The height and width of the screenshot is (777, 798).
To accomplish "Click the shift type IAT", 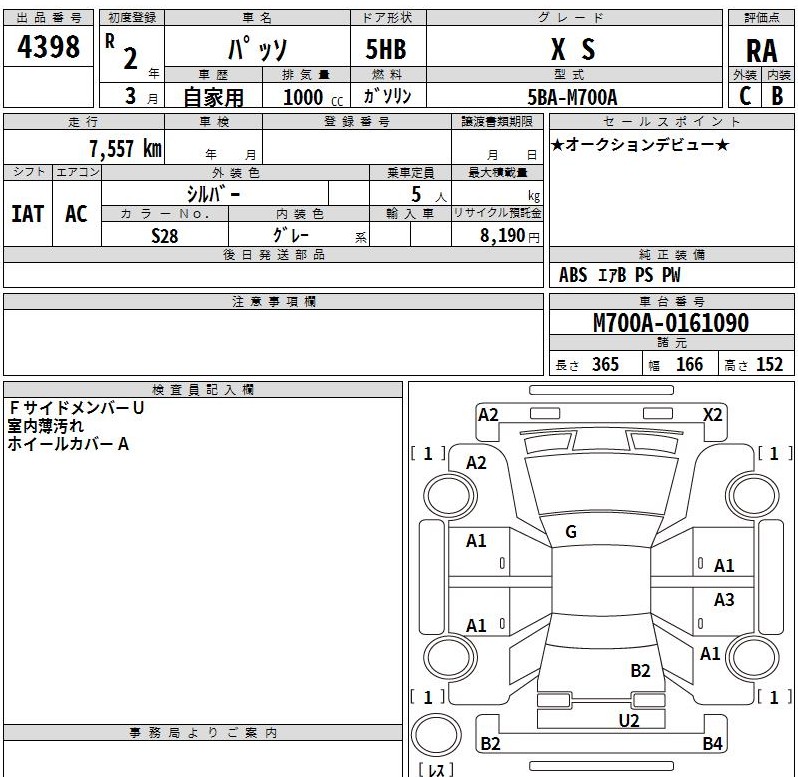I will click(27, 214).
